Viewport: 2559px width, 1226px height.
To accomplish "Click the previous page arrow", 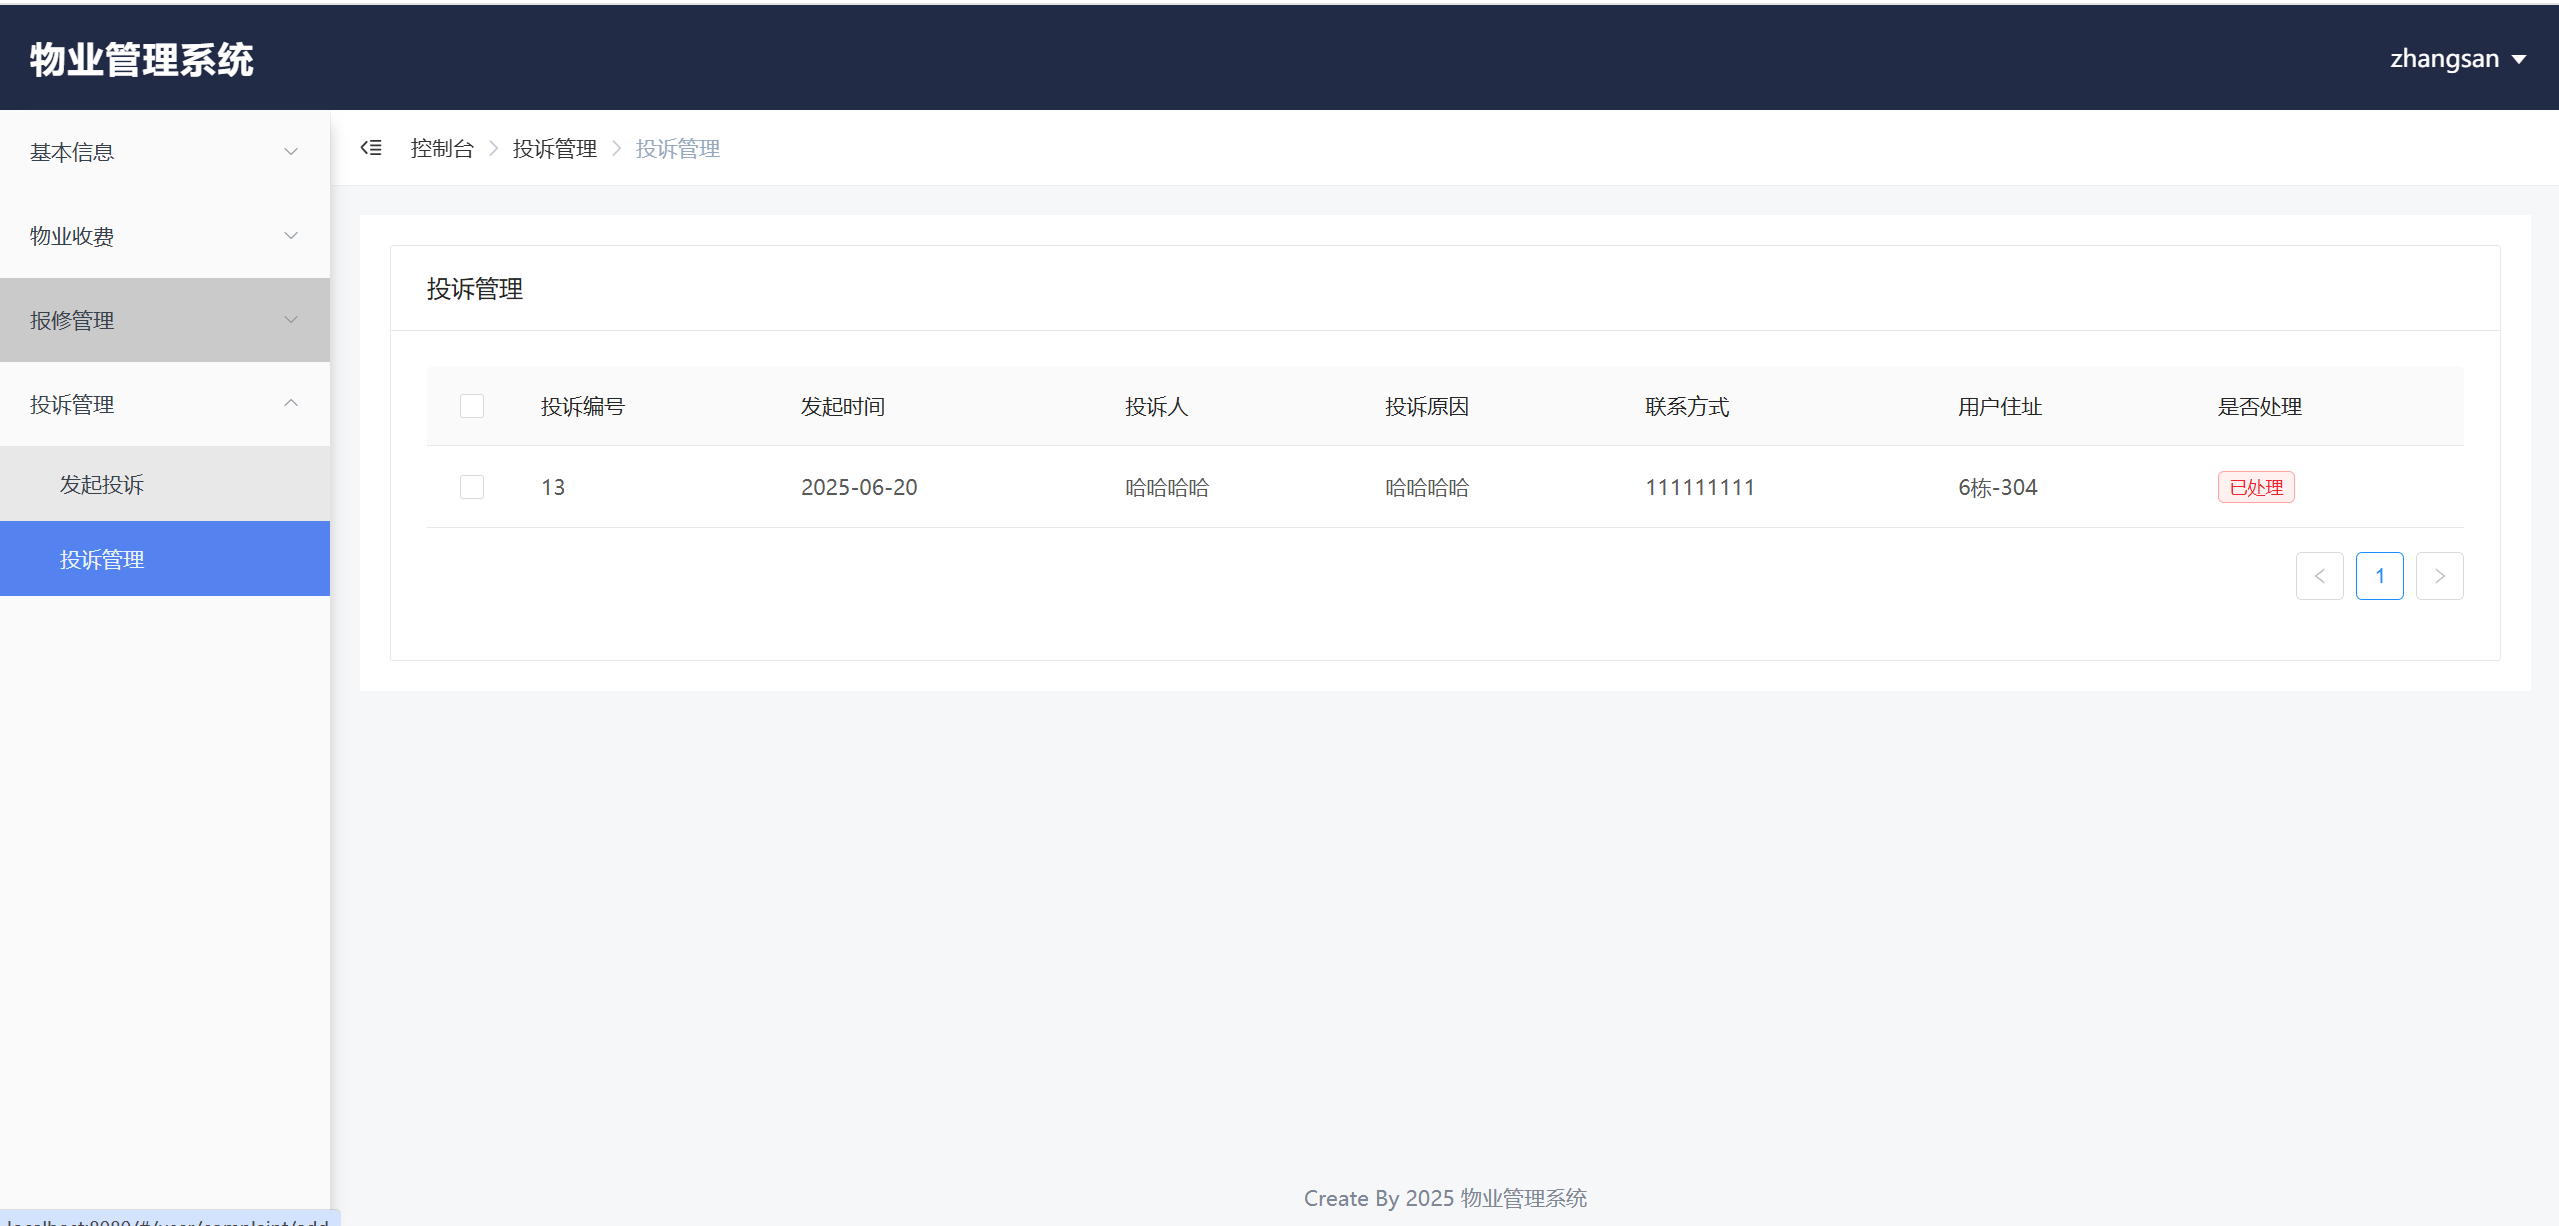I will pyautogui.click(x=2319, y=576).
